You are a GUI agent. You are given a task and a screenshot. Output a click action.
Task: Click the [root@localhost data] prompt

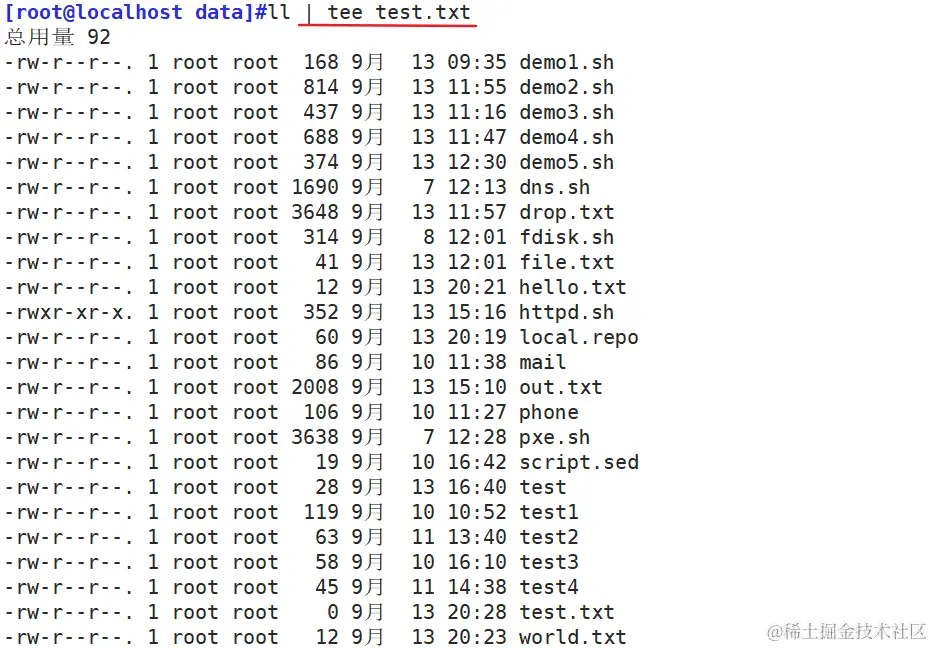tap(128, 13)
